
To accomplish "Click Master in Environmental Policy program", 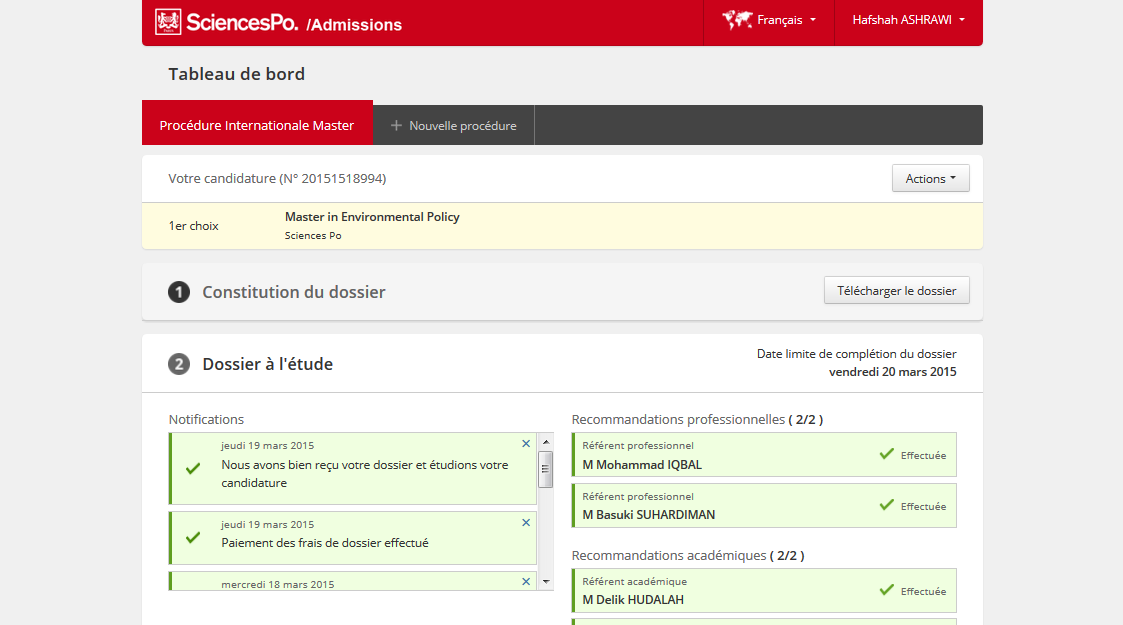I will pos(372,217).
